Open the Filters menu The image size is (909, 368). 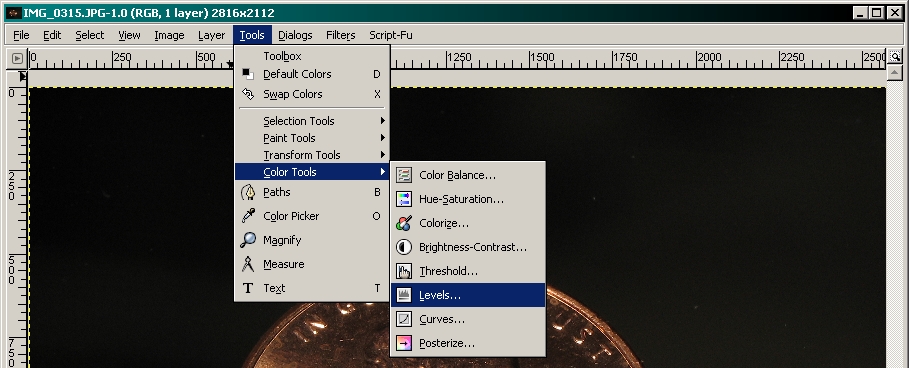pyautogui.click(x=340, y=35)
